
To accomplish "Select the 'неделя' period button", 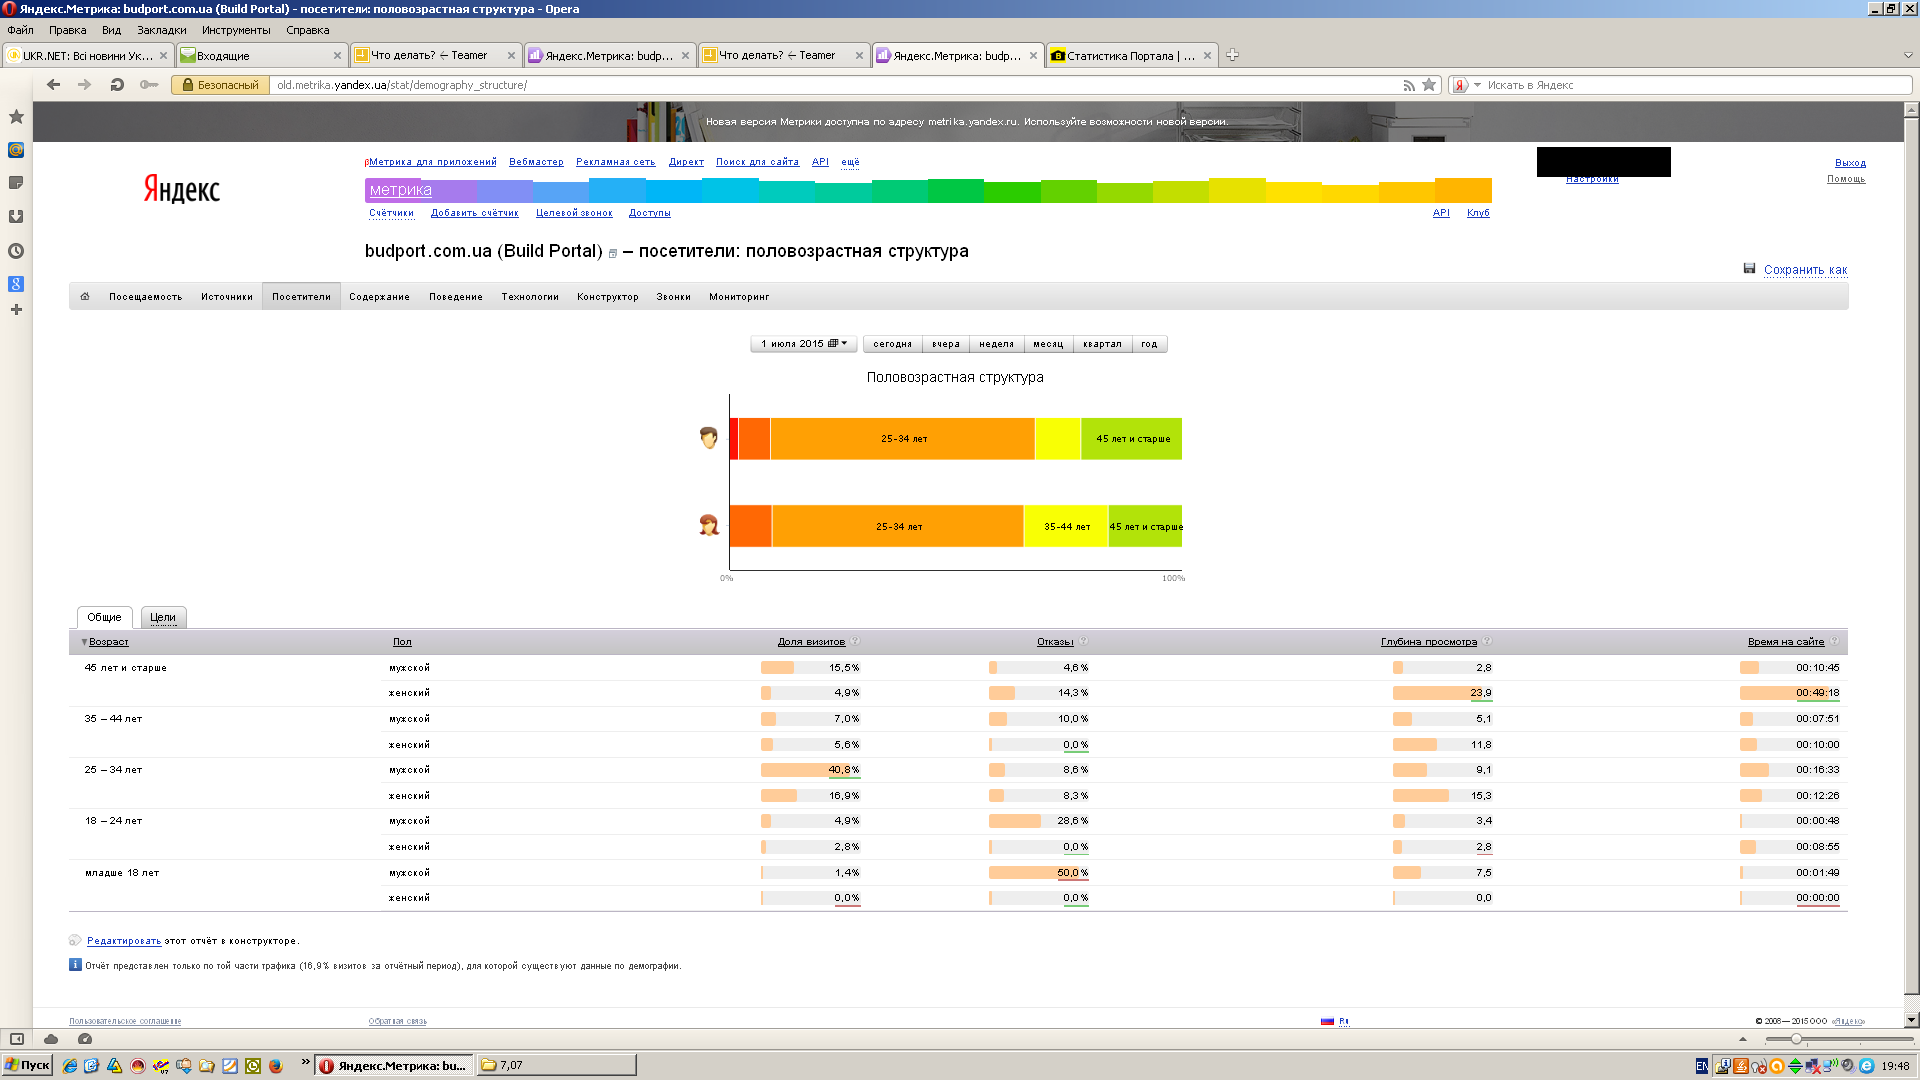I will coord(996,344).
